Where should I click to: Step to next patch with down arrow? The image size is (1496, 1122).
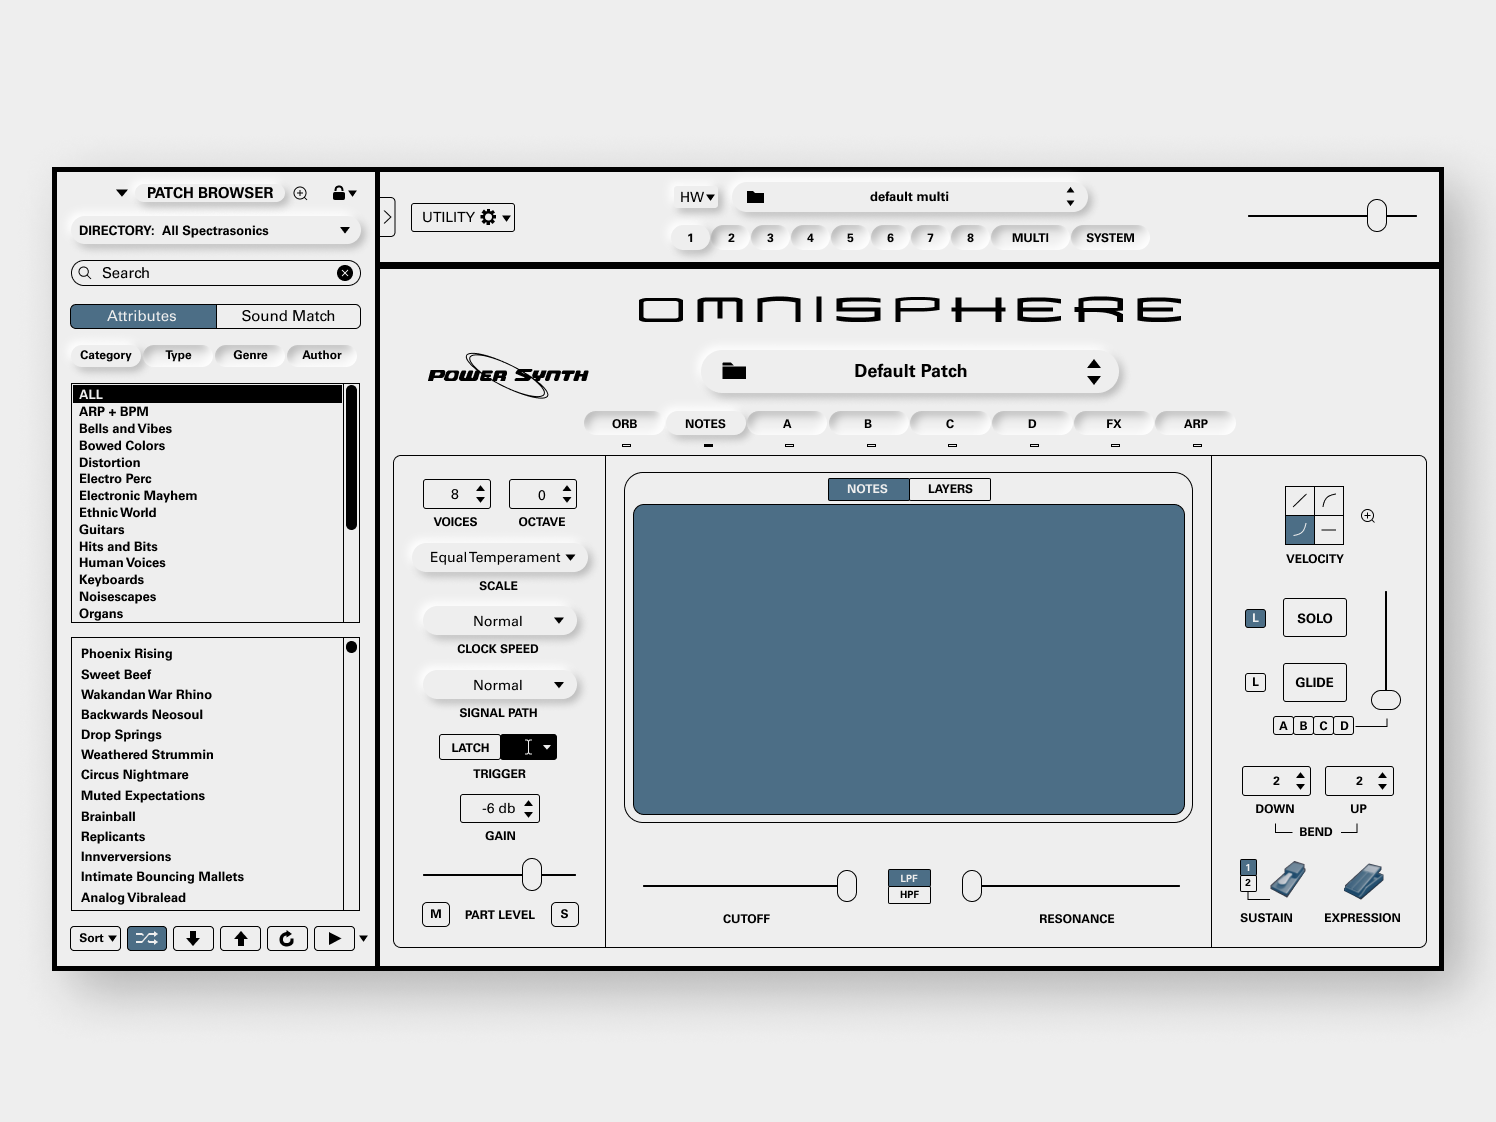click(193, 938)
